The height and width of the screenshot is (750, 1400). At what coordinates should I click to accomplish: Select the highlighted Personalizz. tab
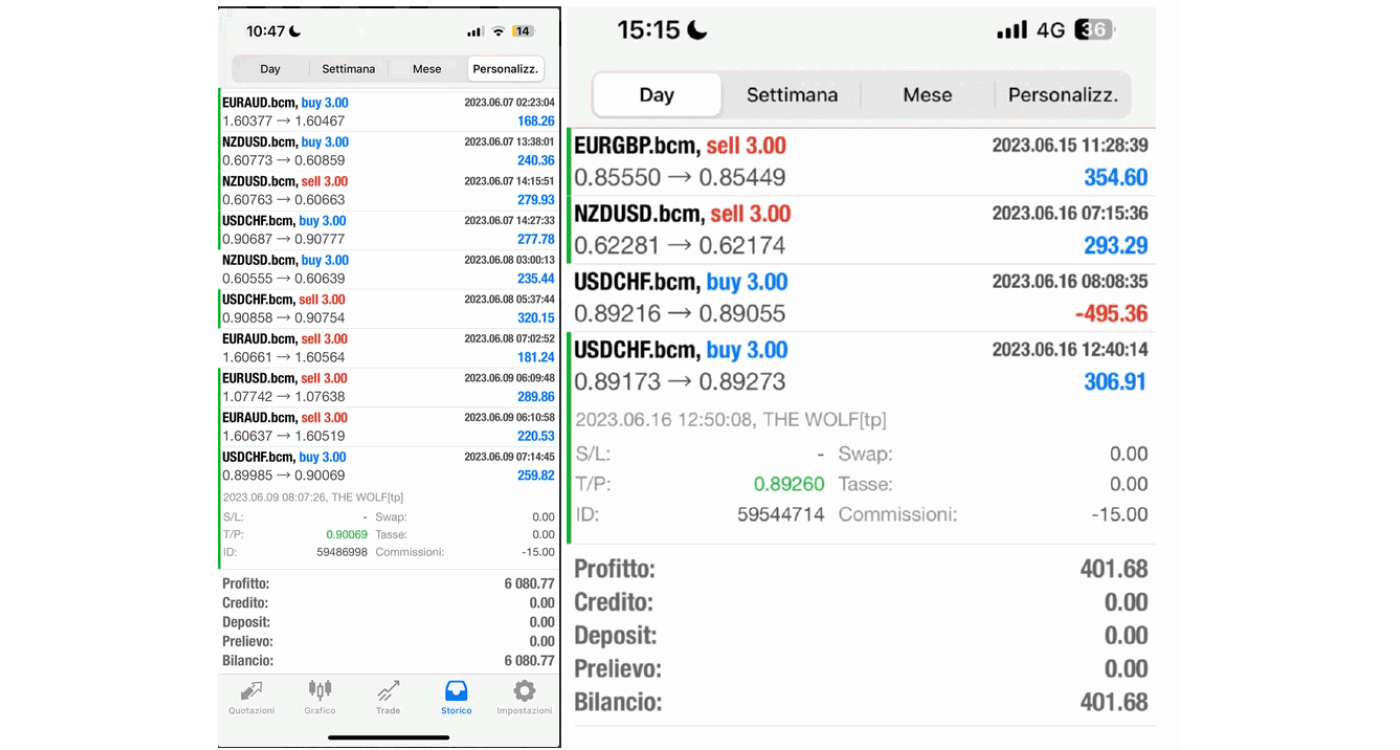(505, 69)
